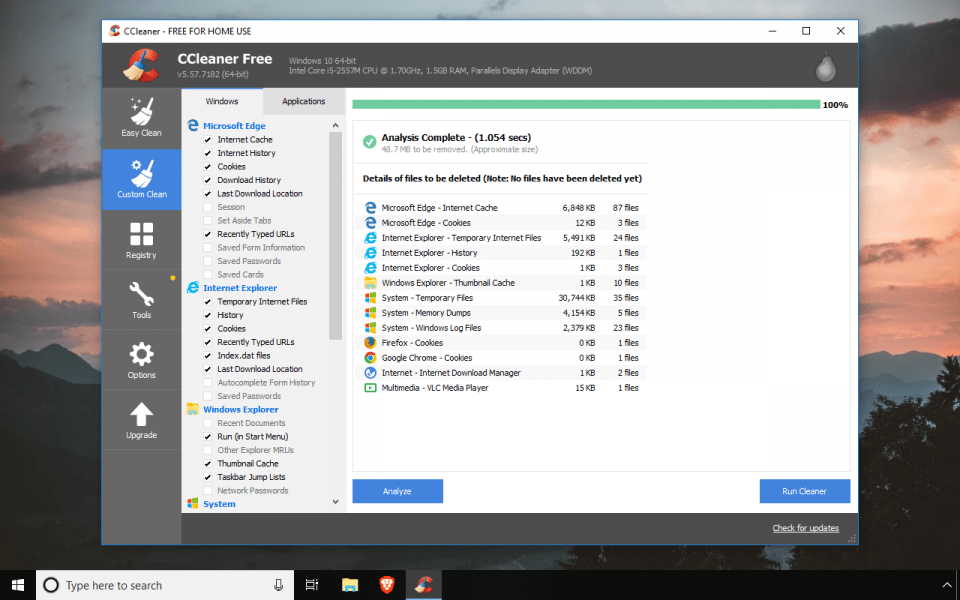
Task: Enable the Recent Documents checkbox
Action: point(208,423)
